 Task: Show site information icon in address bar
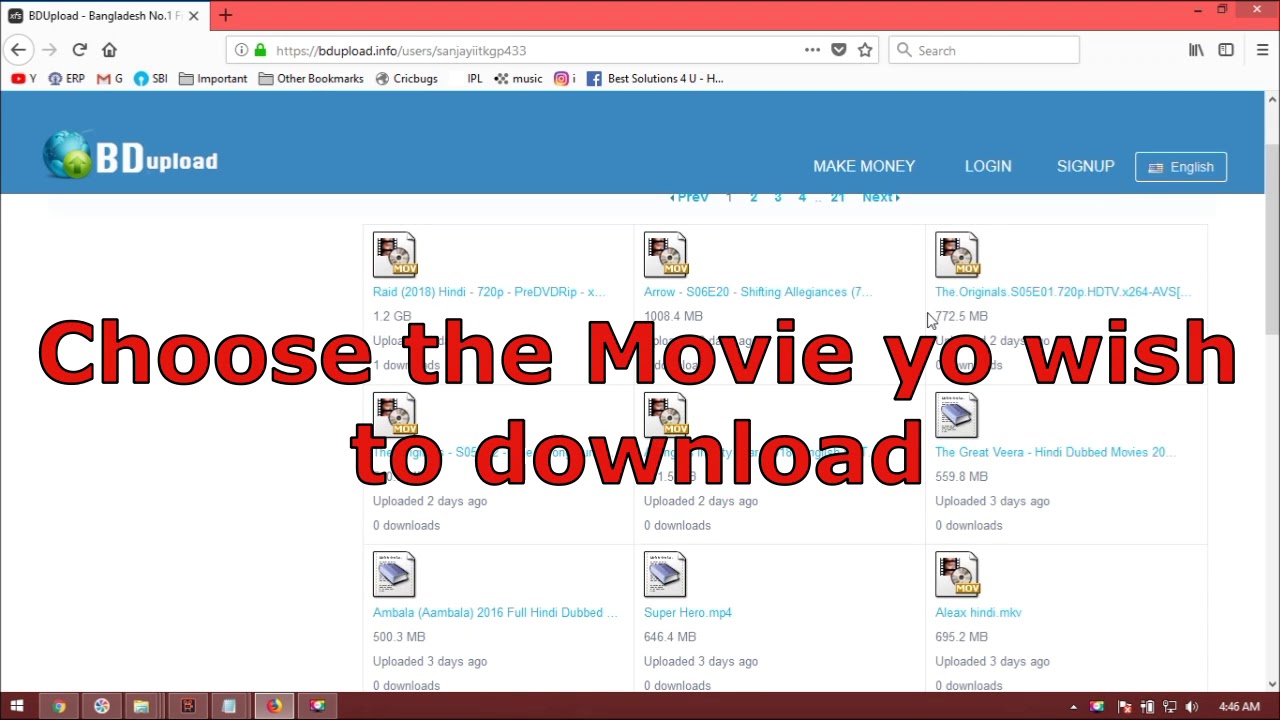[241, 50]
